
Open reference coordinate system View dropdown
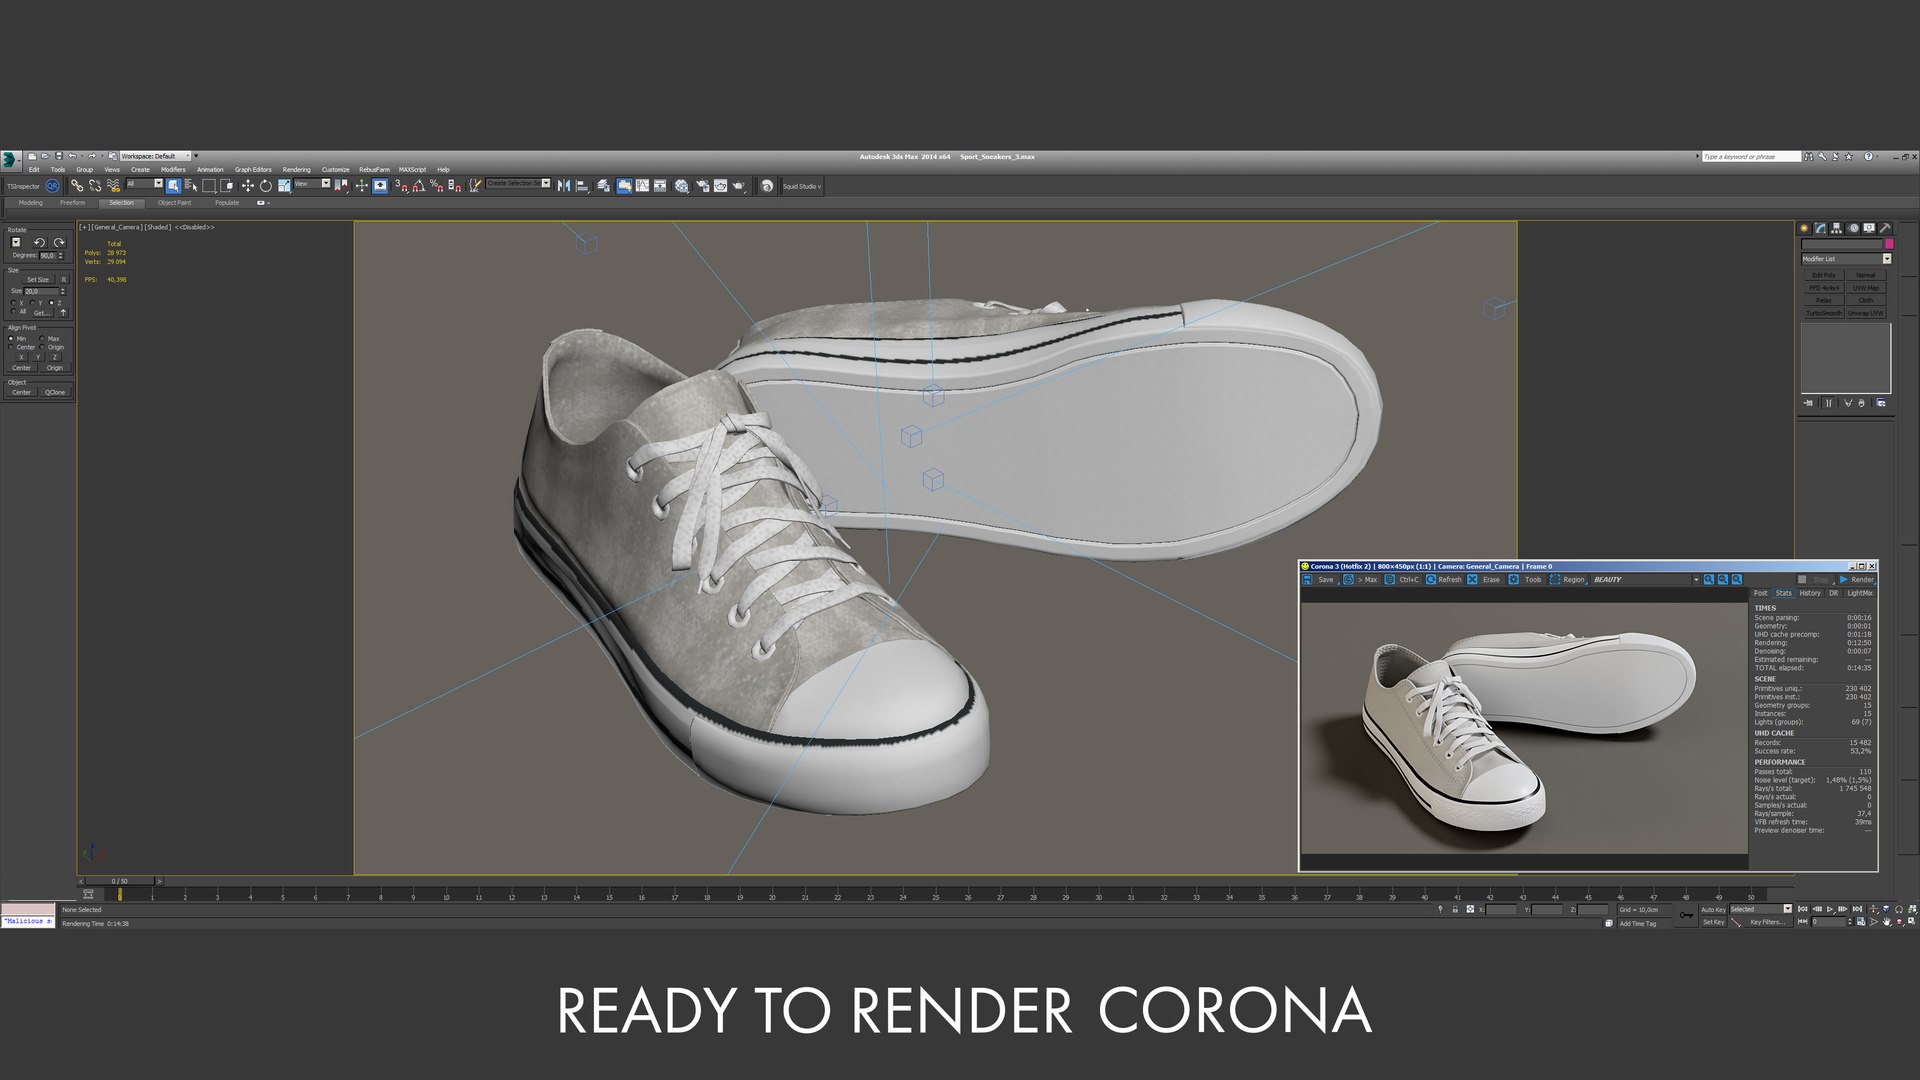(311, 183)
